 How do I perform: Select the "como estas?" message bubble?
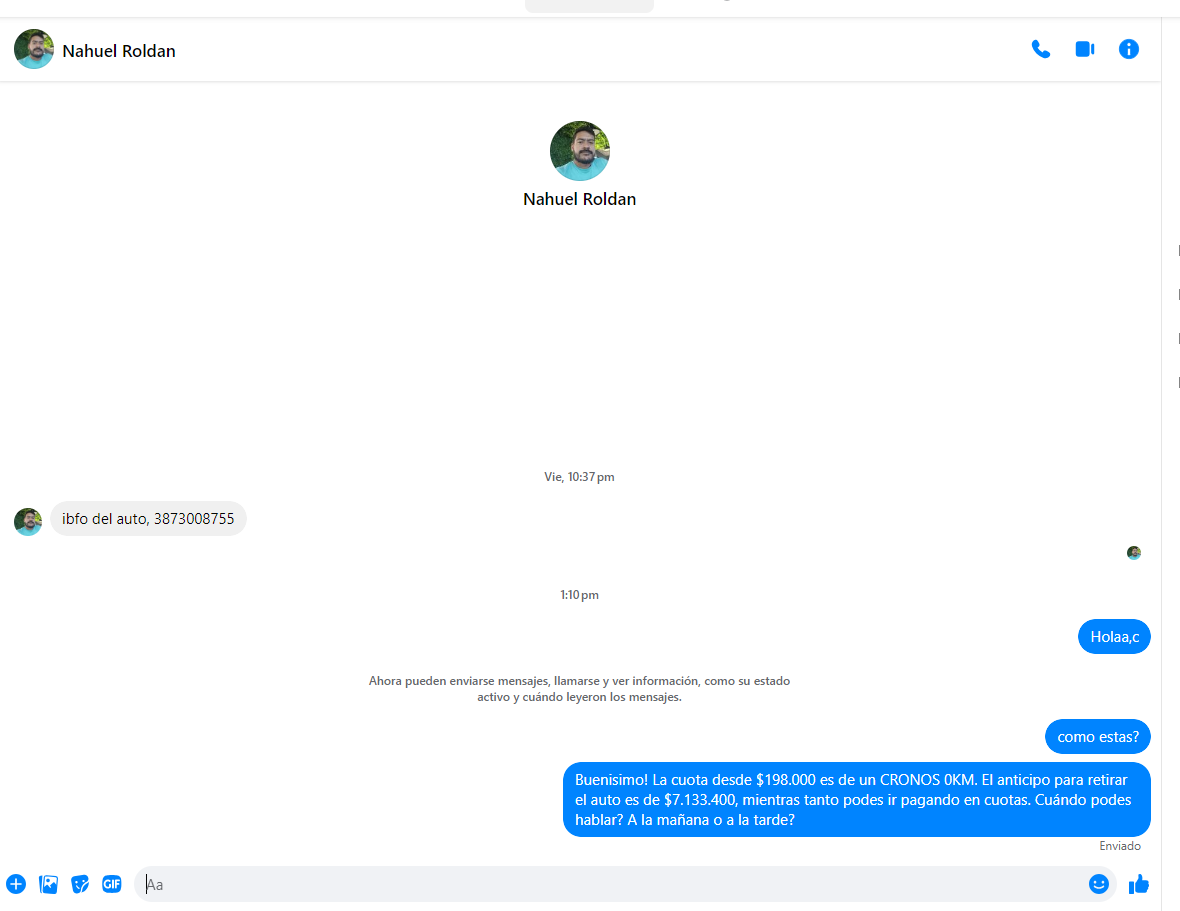tap(1097, 736)
